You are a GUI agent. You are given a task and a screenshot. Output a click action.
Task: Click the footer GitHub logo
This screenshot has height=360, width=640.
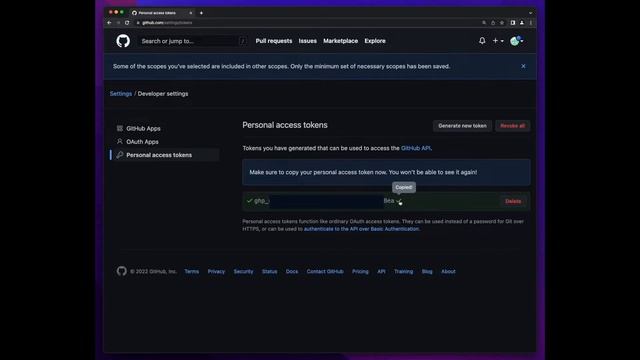coord(122,271)
